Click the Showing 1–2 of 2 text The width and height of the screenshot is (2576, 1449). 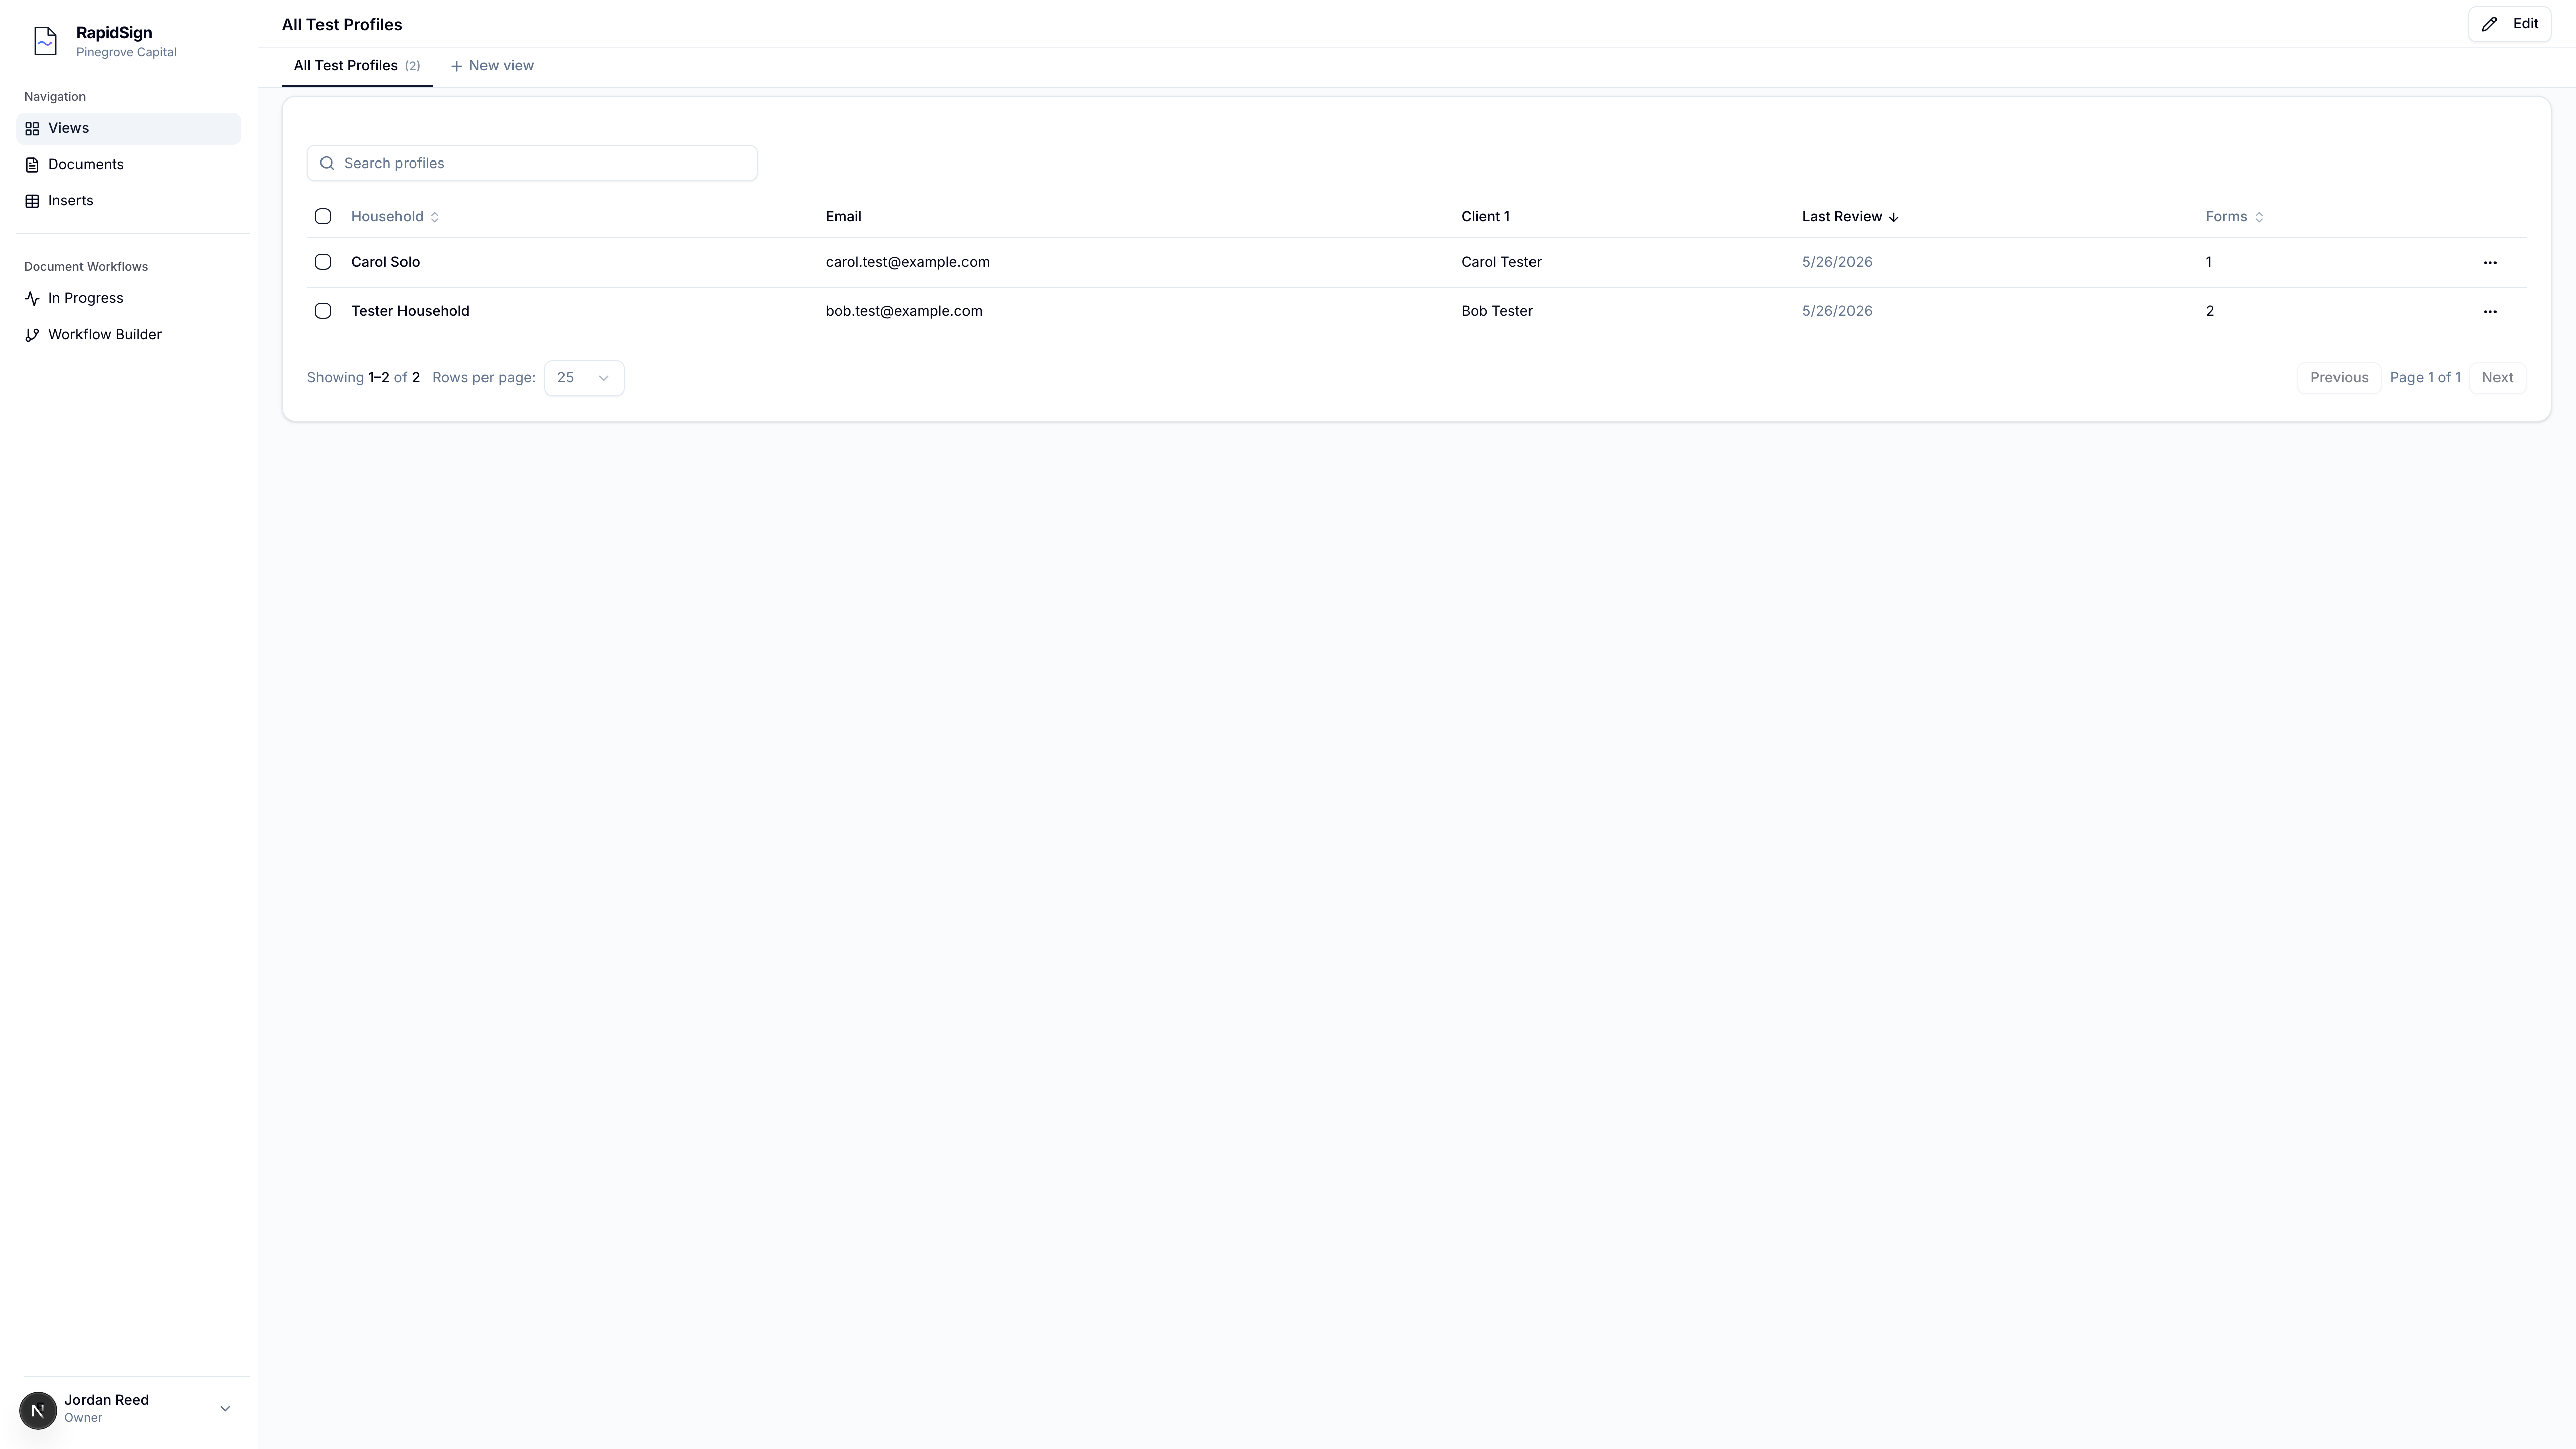[x=363, y=378]
